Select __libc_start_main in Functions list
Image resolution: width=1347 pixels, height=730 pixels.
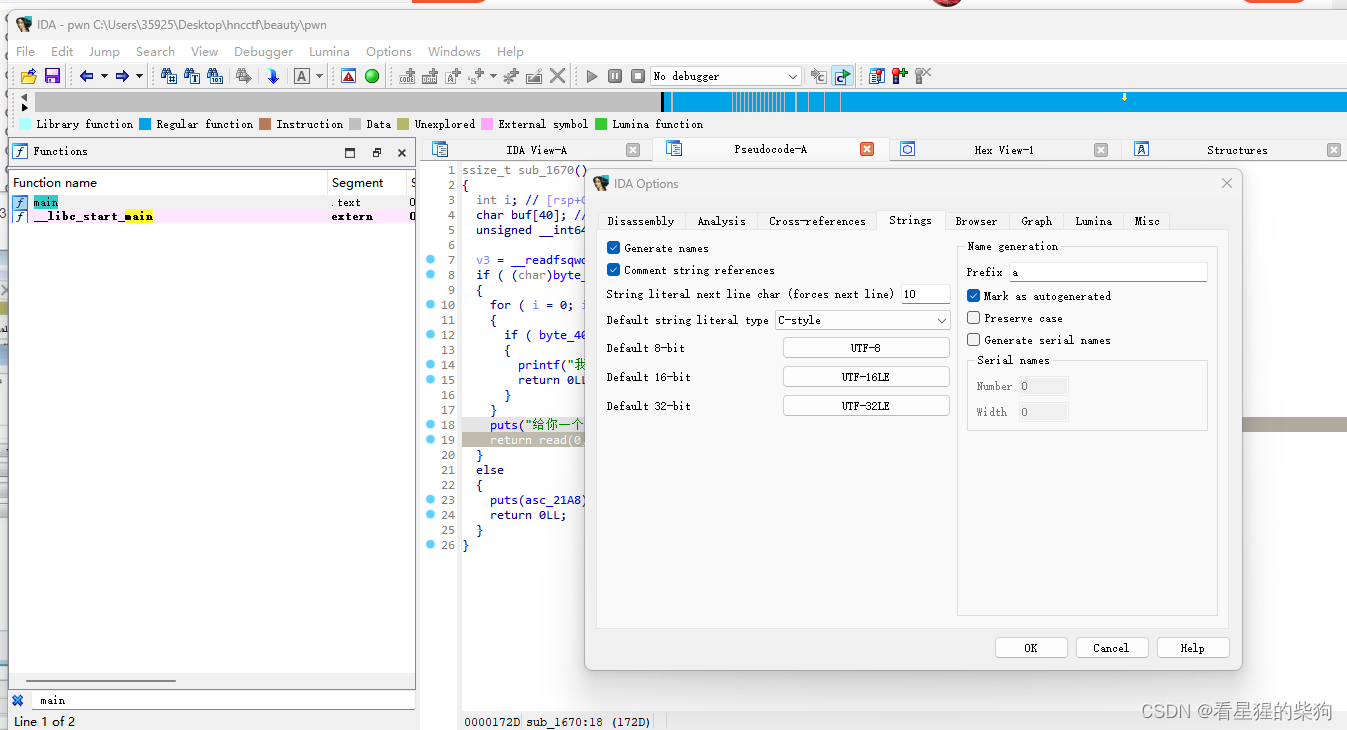pyautogui.click(x=212, y=216)
